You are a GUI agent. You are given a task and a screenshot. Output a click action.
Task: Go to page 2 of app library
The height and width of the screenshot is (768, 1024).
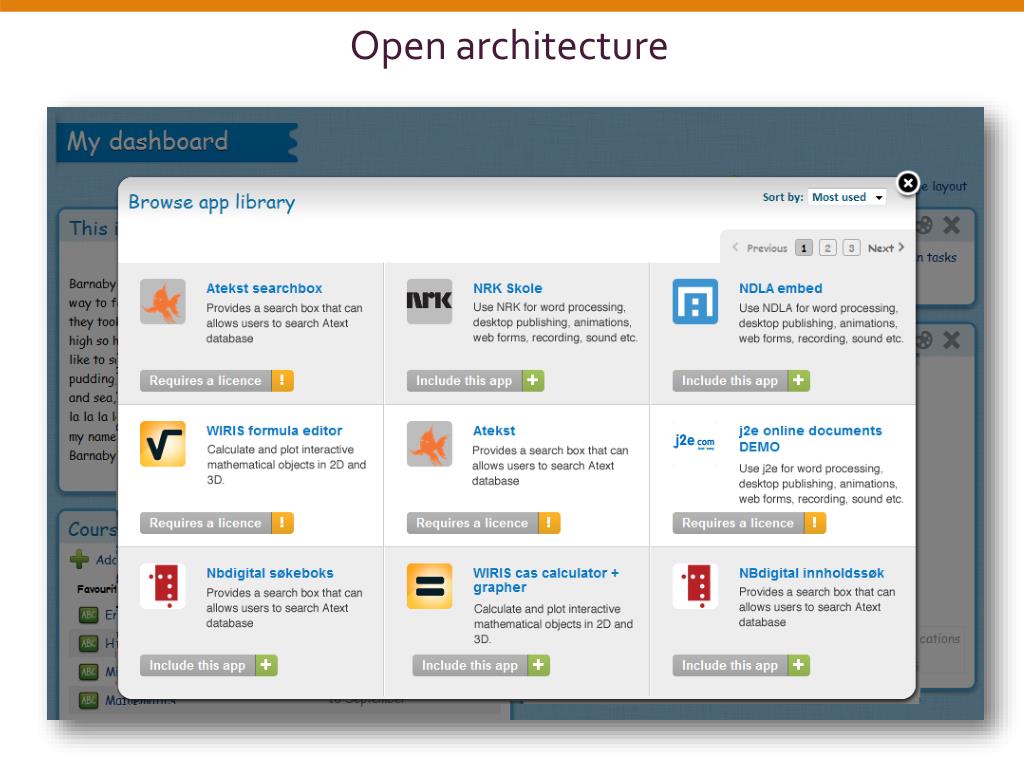pos(827,248)
